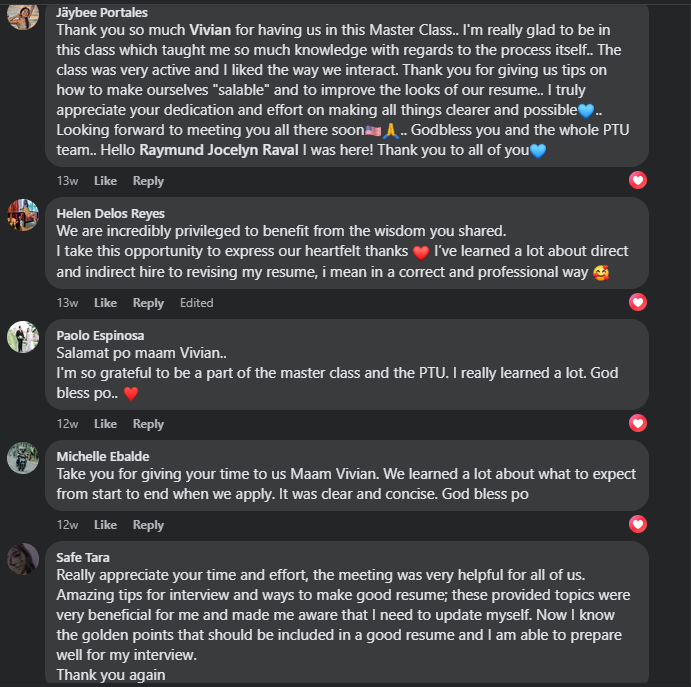Like Jaybee Portales' comment

105,181
